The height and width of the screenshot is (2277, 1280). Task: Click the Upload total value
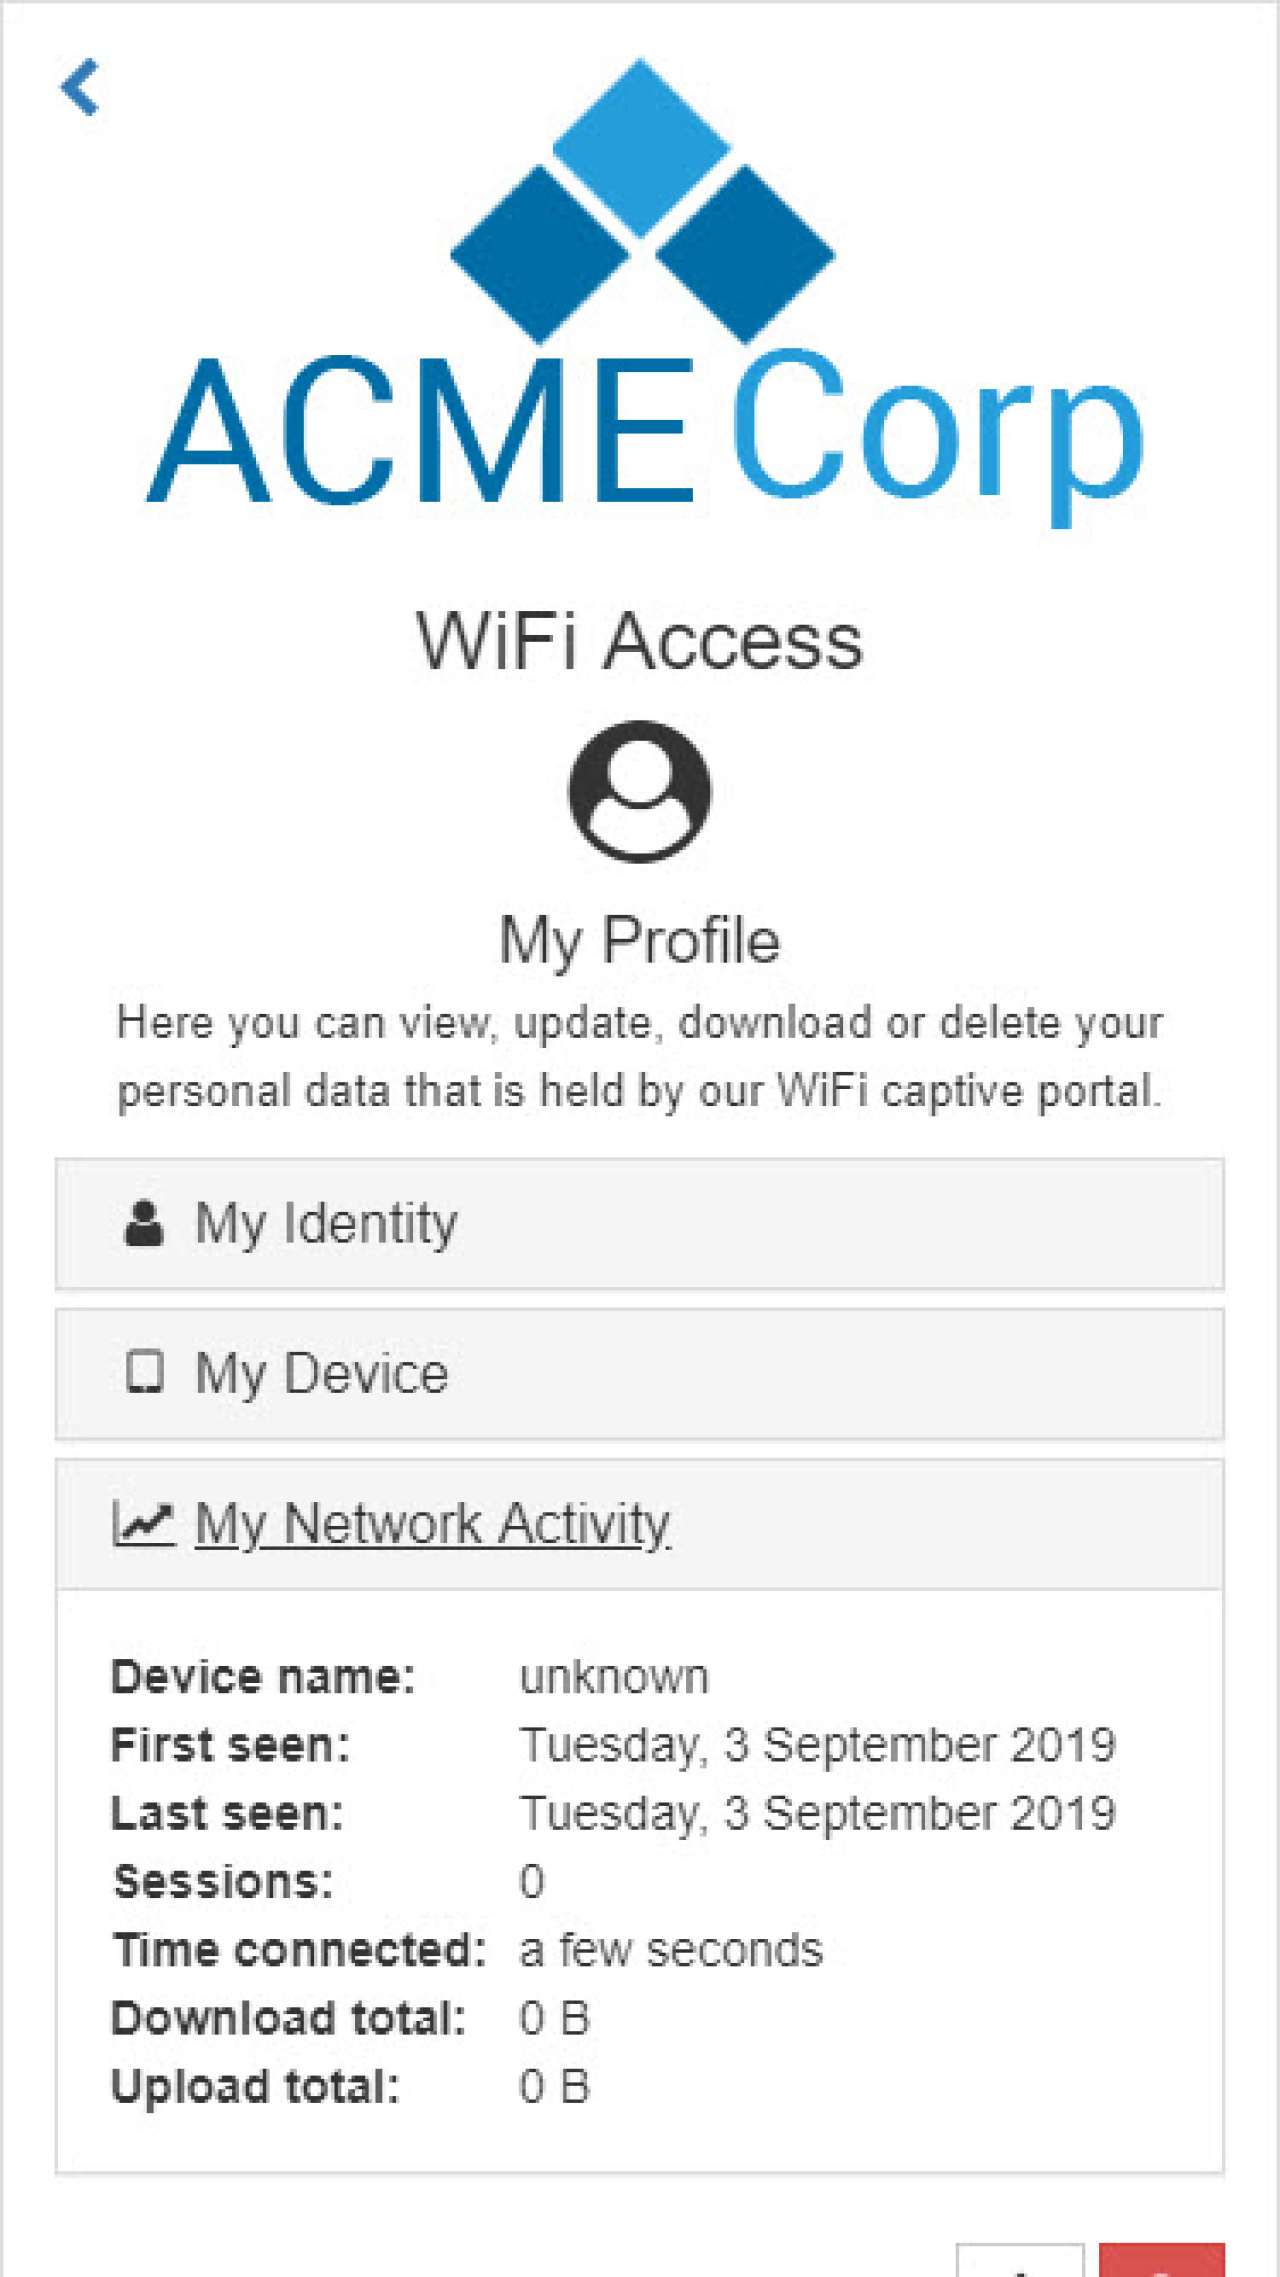pyautogui.click(x=556, y=2085)
